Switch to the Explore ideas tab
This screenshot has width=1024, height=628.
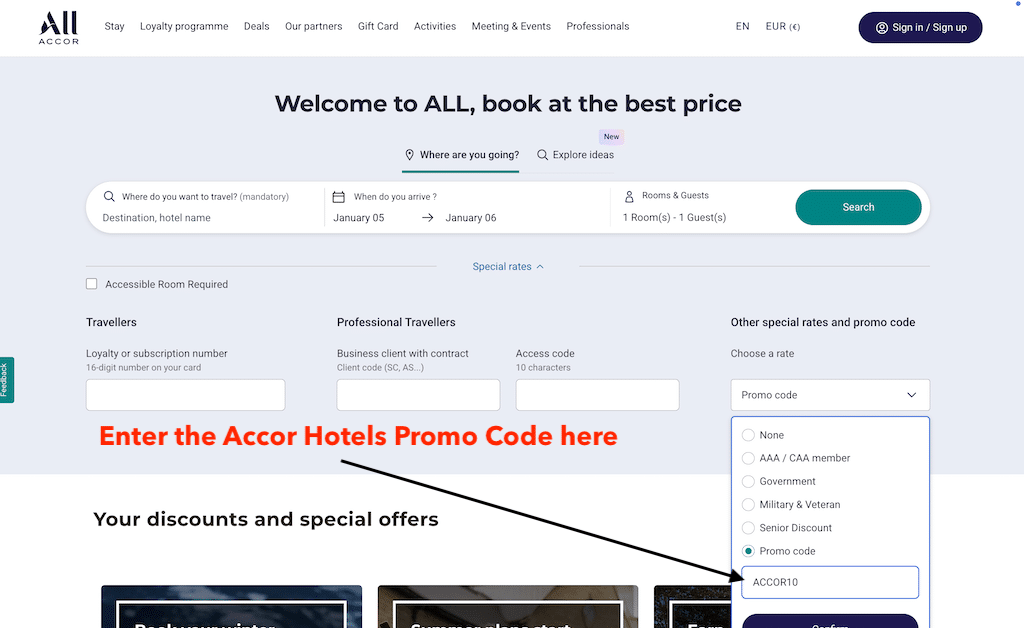[575, 155]
